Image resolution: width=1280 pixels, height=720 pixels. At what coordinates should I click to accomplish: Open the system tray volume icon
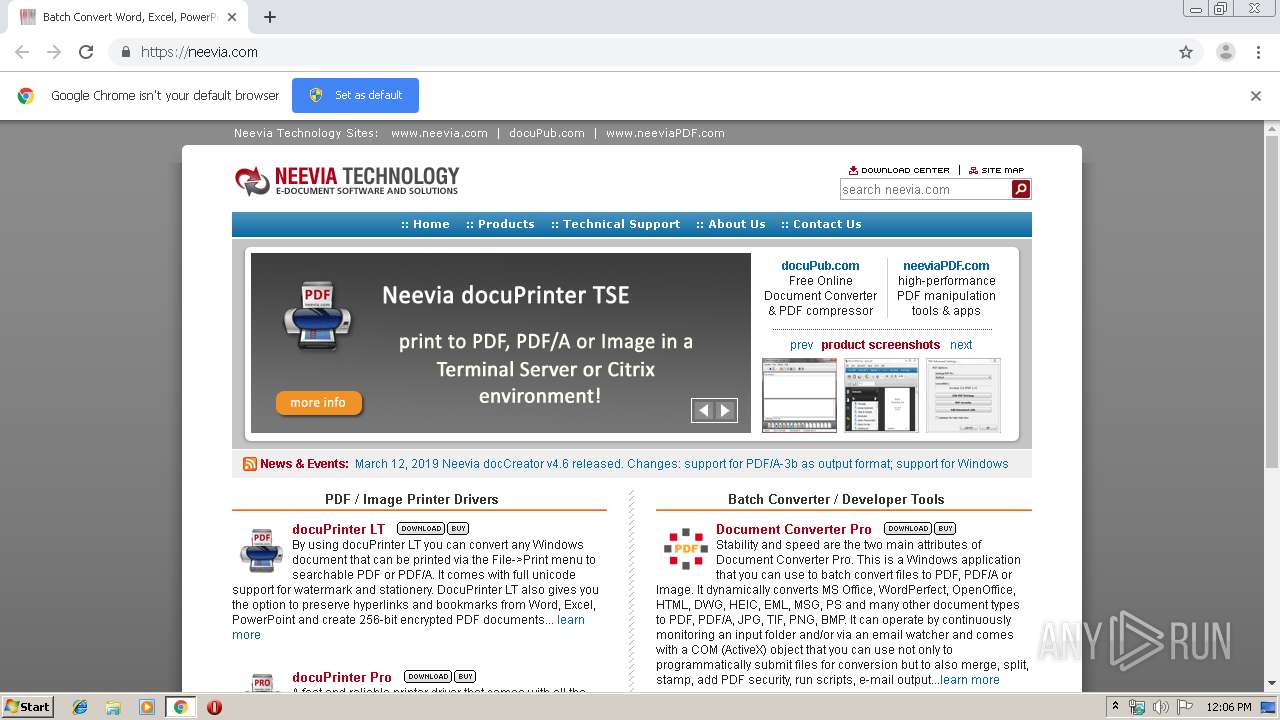[1160, 707]
